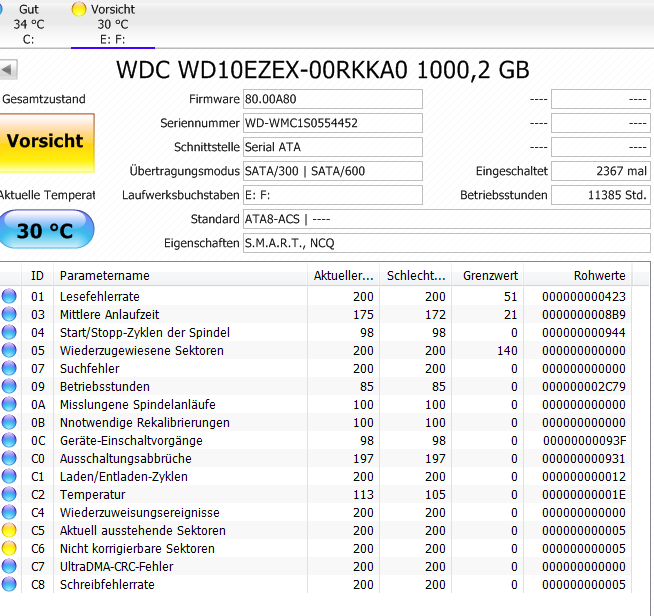Click the Mittlere Anlaufzeit parameter name
The height and width of the screenshot is (616, 654).
tap(109, 314)
